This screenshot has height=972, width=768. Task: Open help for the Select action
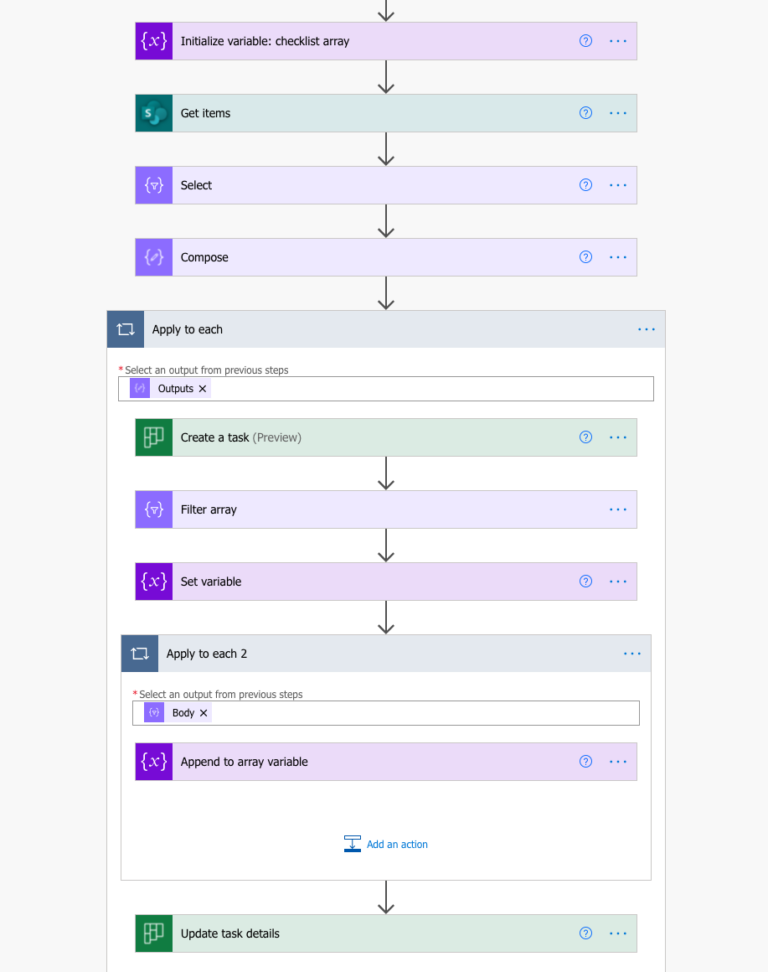click(585, 185)
